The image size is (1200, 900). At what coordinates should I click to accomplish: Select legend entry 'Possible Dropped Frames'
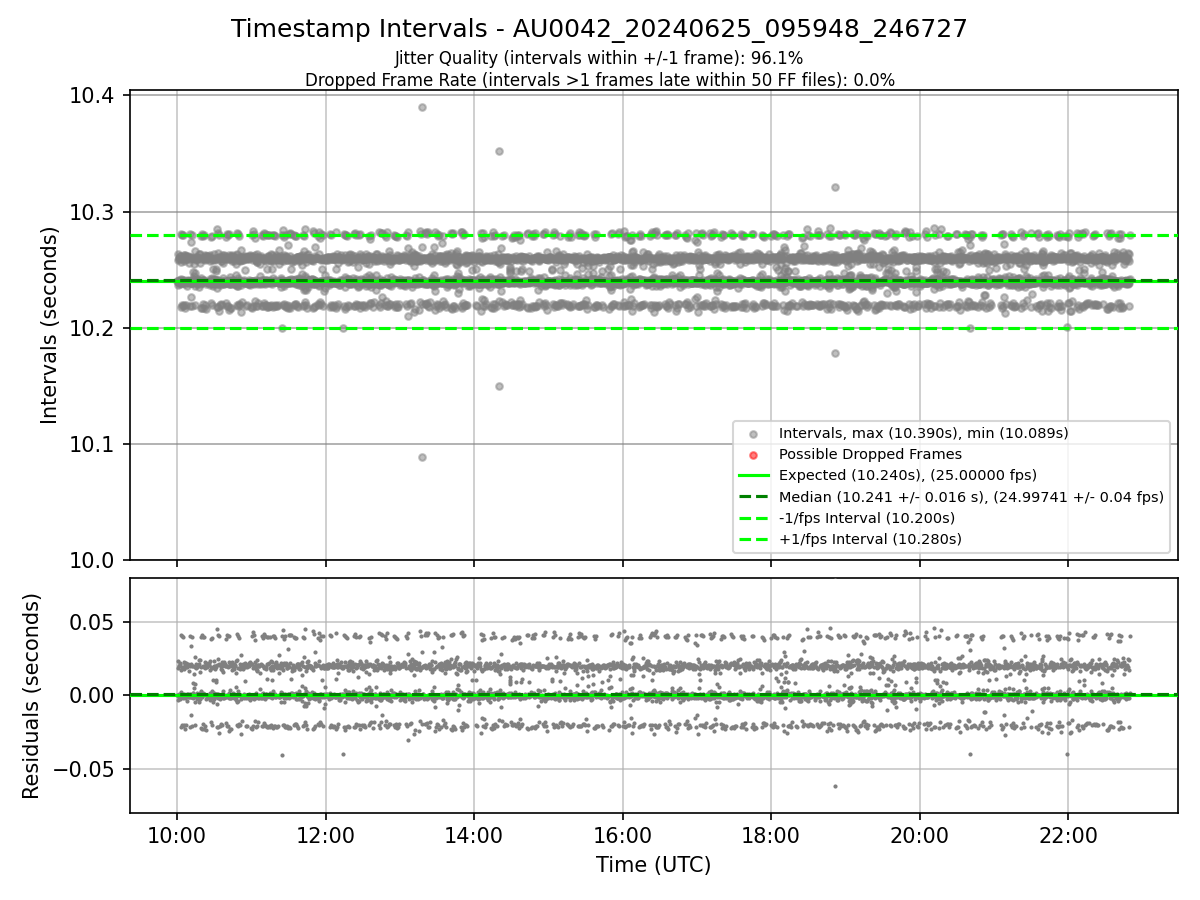(870, 454)
